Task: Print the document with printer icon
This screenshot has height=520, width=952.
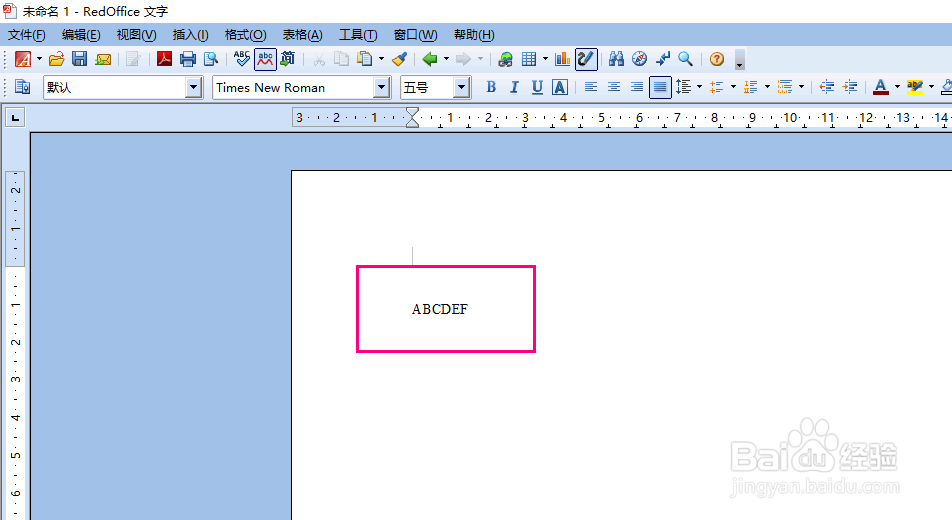Action: click(188, 59)
